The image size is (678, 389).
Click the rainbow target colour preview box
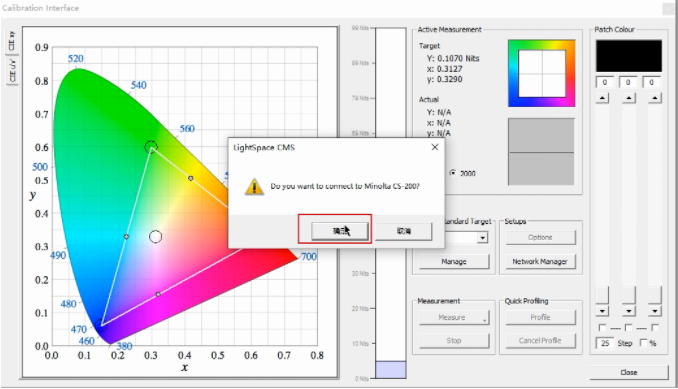[x=542, y=73]
